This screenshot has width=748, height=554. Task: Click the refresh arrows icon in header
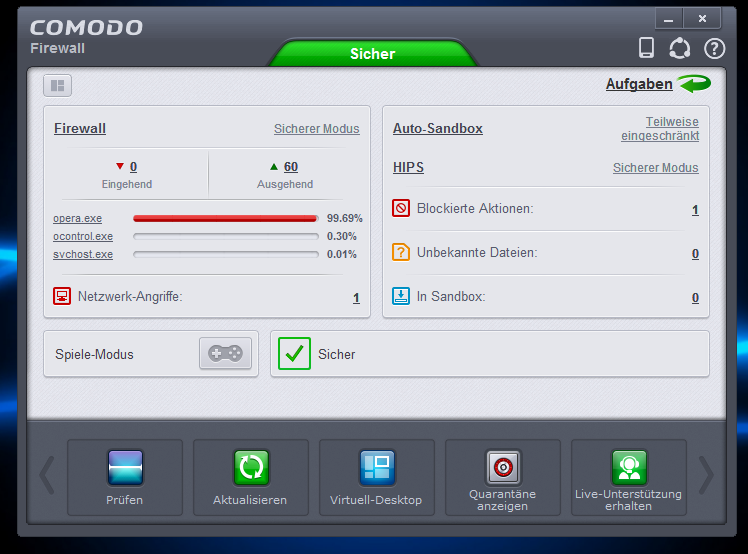680,48
